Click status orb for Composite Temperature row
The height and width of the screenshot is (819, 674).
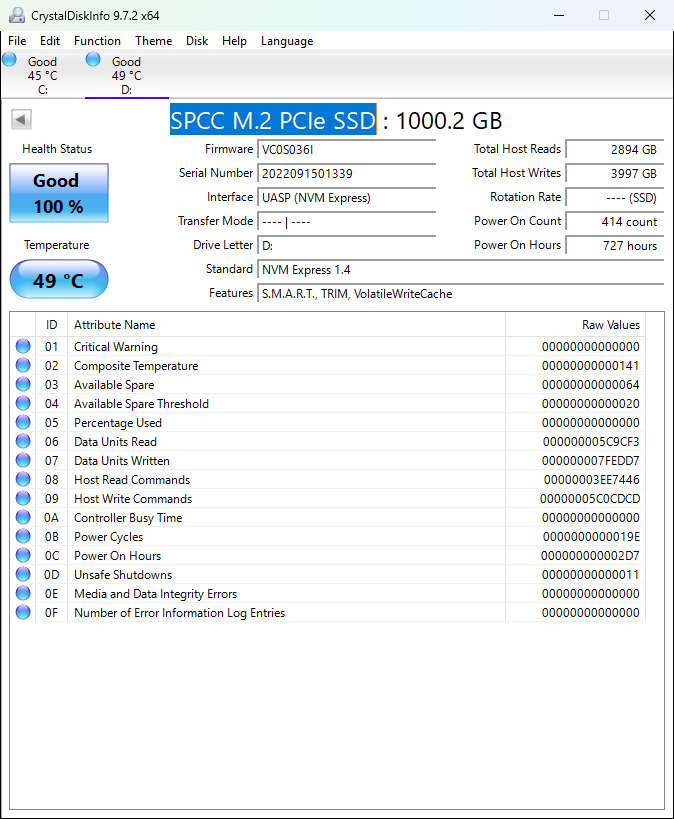pyautogui.click(x=23, y=365)
